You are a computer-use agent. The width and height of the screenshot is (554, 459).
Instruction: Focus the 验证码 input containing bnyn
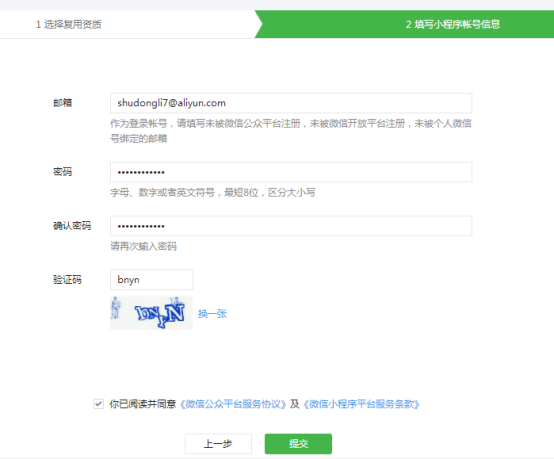[152, 279]
